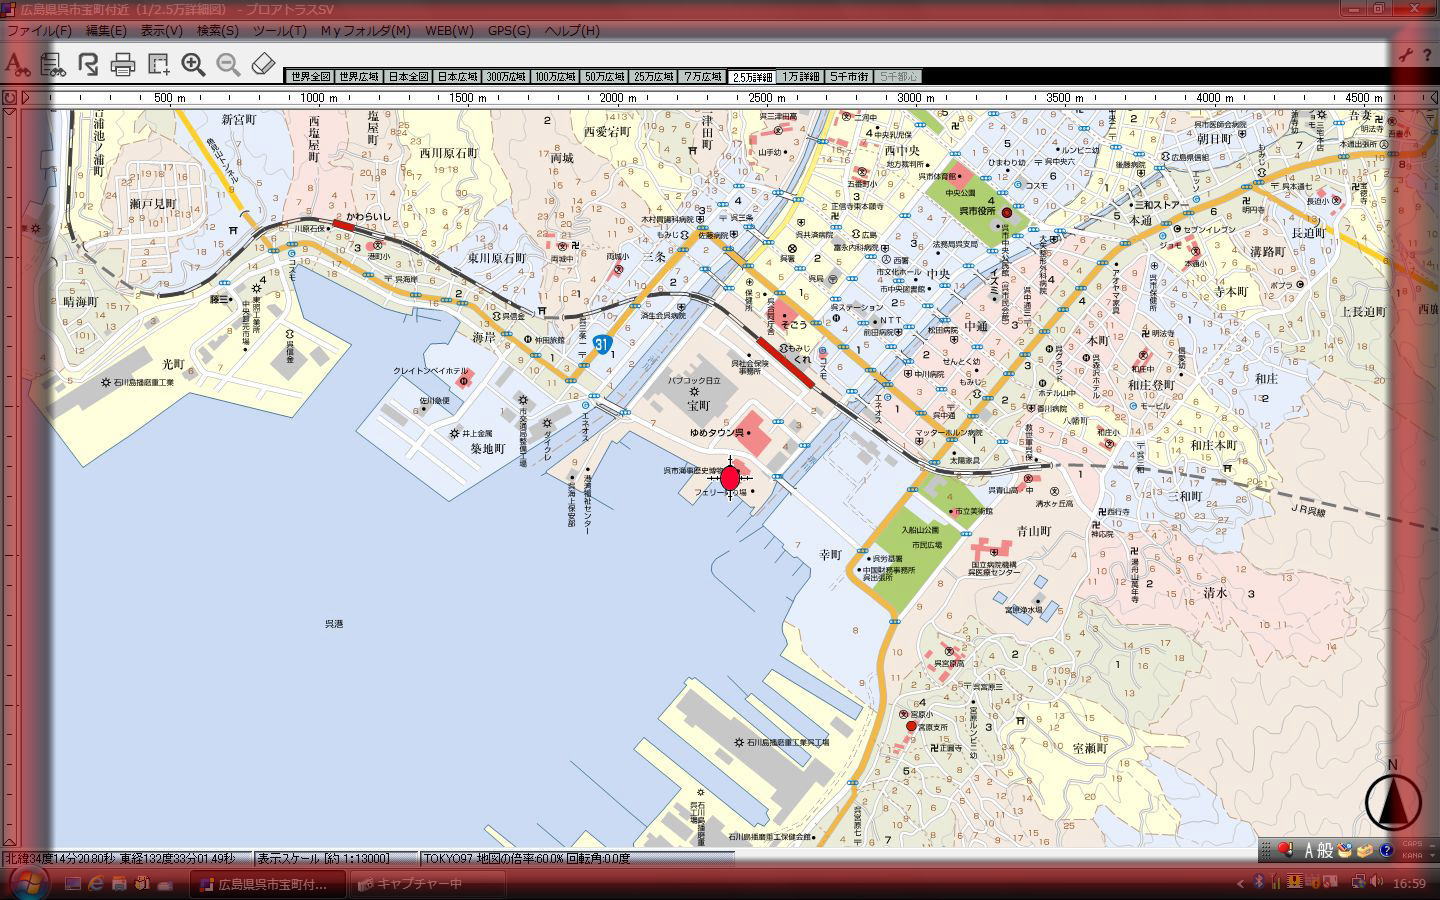Expand the Myフォルダ(M) menu
This screenshot has height=900, width=1440.
tap(365, 31)
